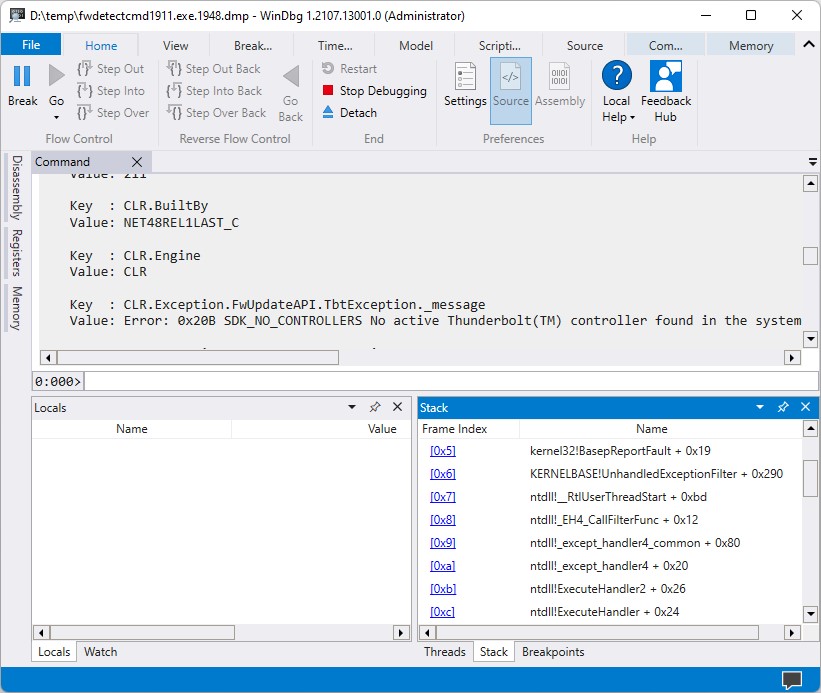This screenshot has width=821, height=693.
Task: Open Local Help question icon
Action: click(617, 75)
